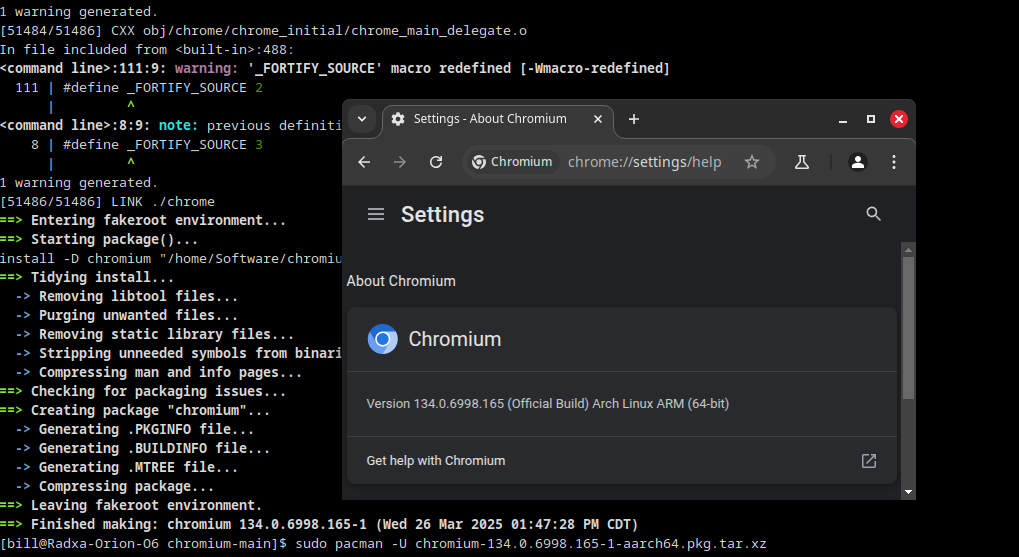1019x557 pixels.
Task: Click terminal line 'Generating .BUILDINFO file...'
Action: pos(142,448)
